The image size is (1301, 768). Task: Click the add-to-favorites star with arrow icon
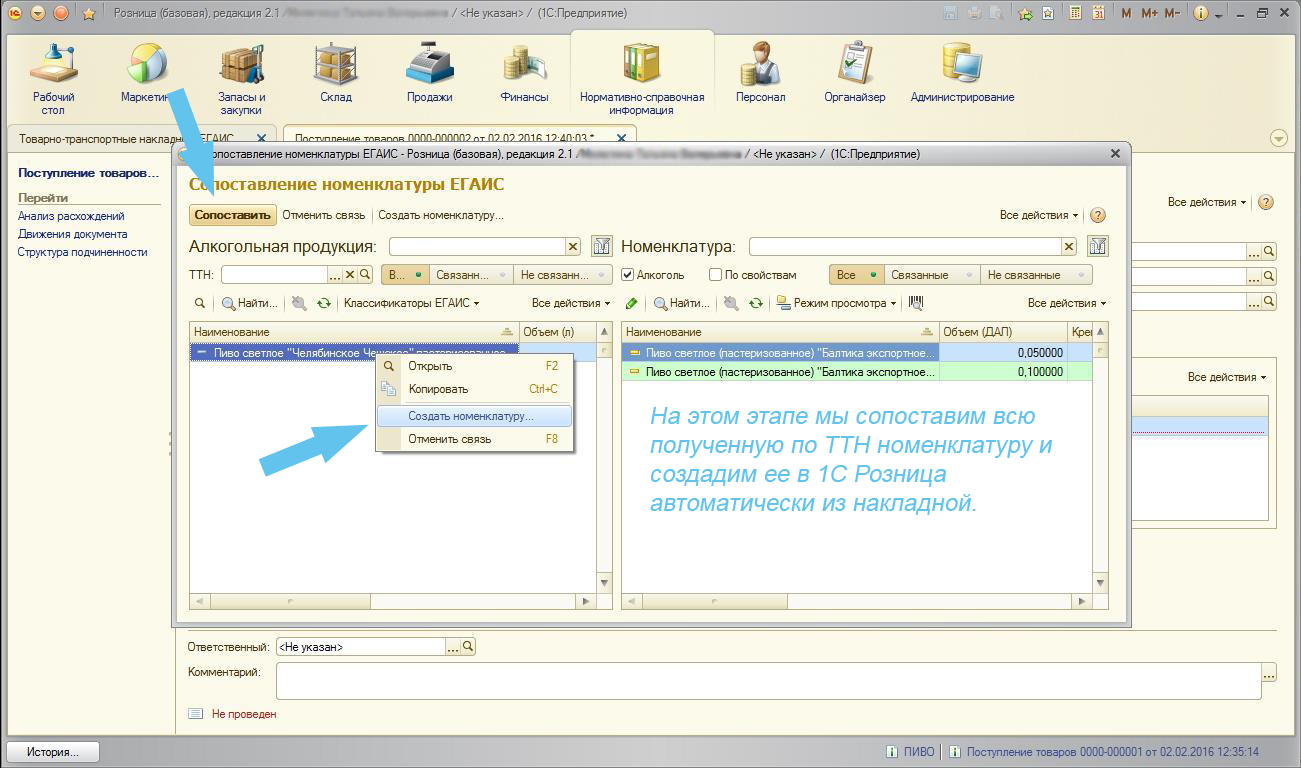click(x=1025, y=13)
